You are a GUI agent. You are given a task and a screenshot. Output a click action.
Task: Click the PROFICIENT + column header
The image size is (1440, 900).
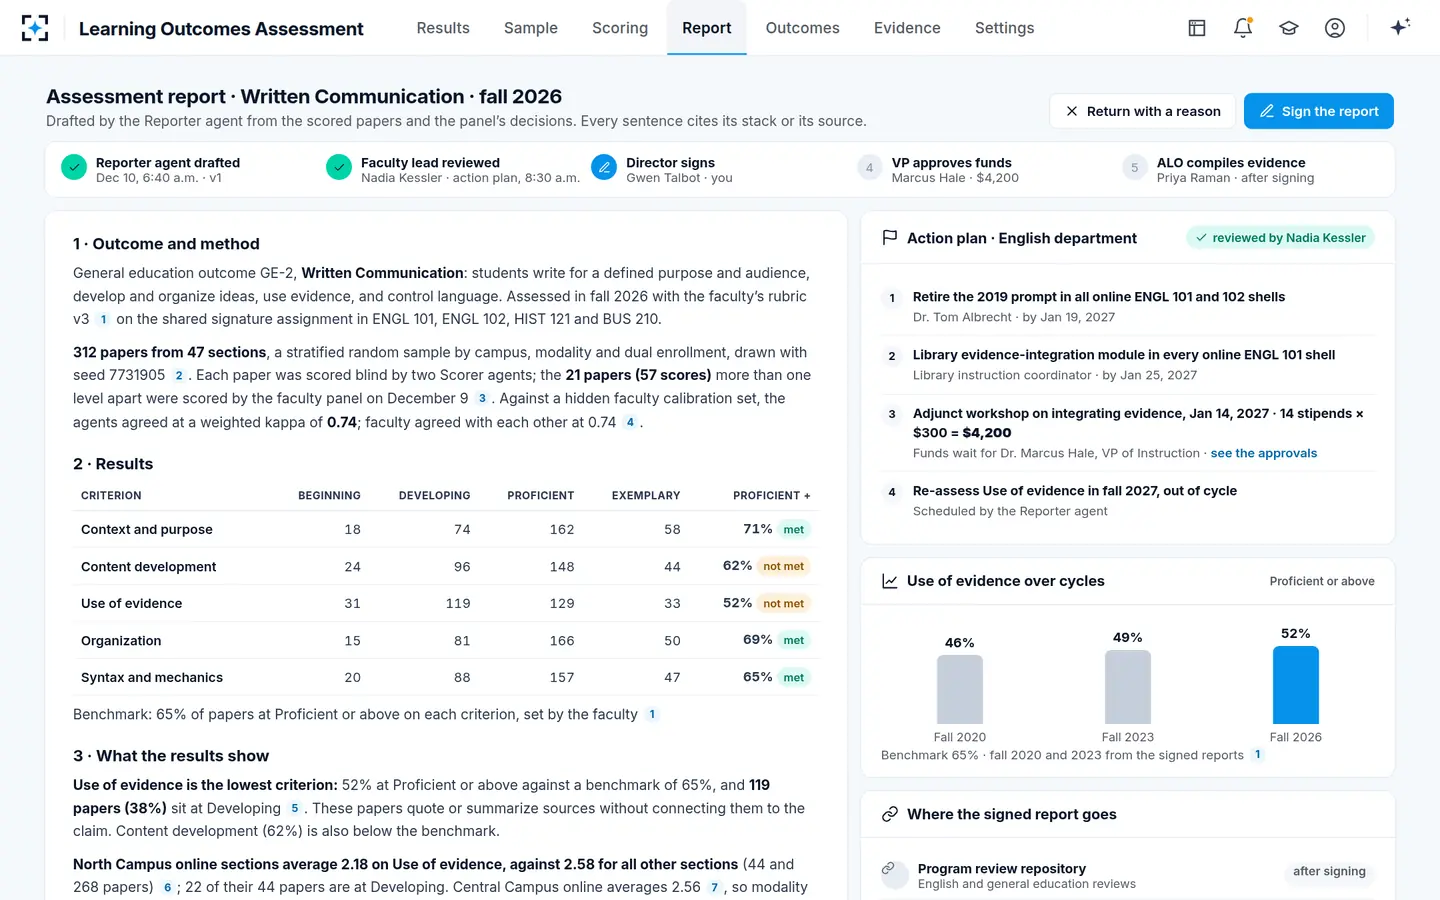click(771, 496)
